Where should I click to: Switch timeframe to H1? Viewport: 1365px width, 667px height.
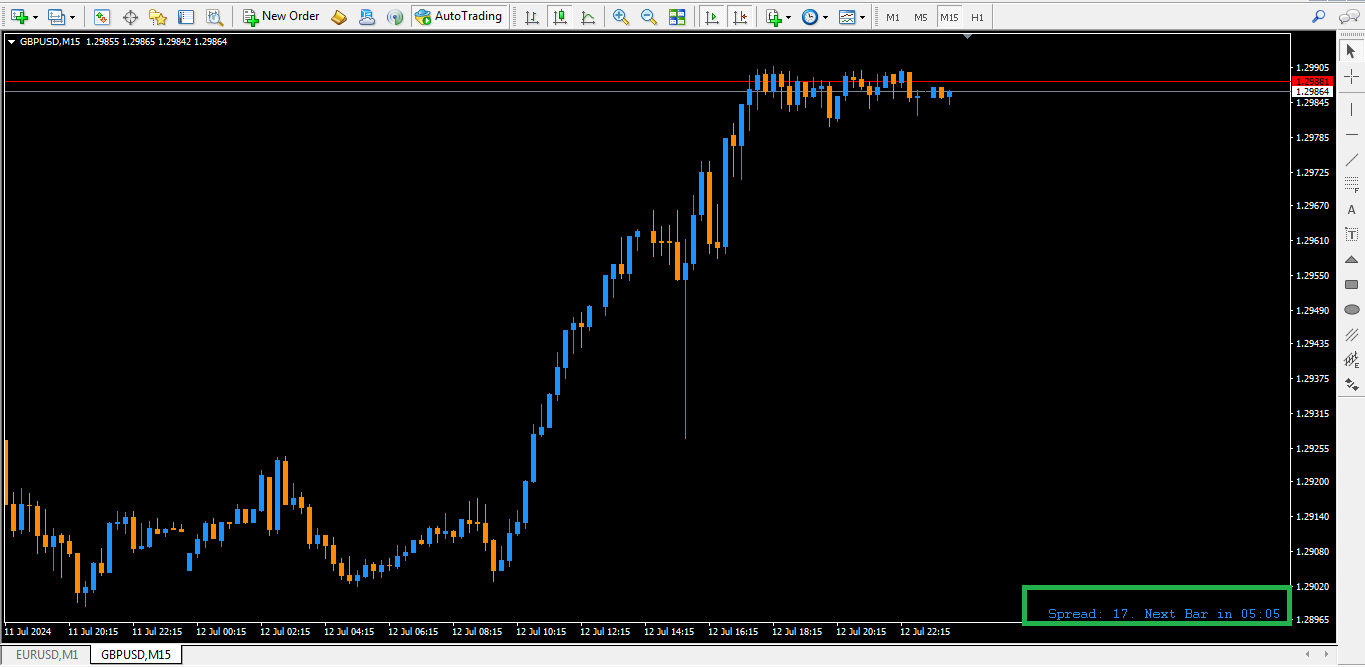977,17
